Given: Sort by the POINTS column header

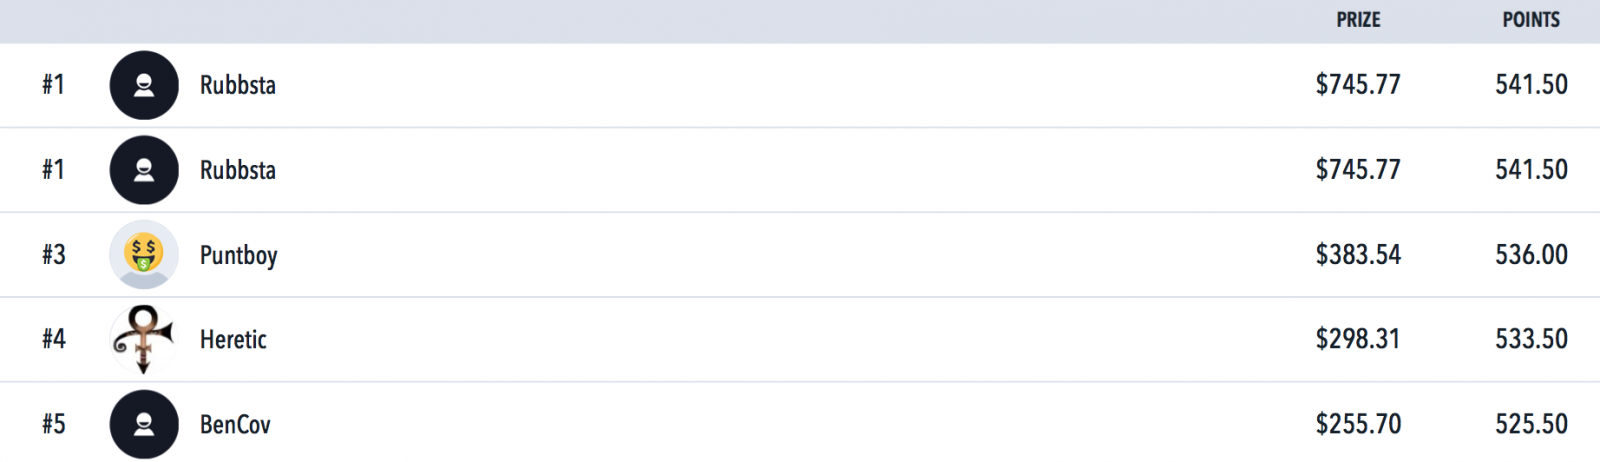Looking at the screenshot, I should (x=1531, y=20).
